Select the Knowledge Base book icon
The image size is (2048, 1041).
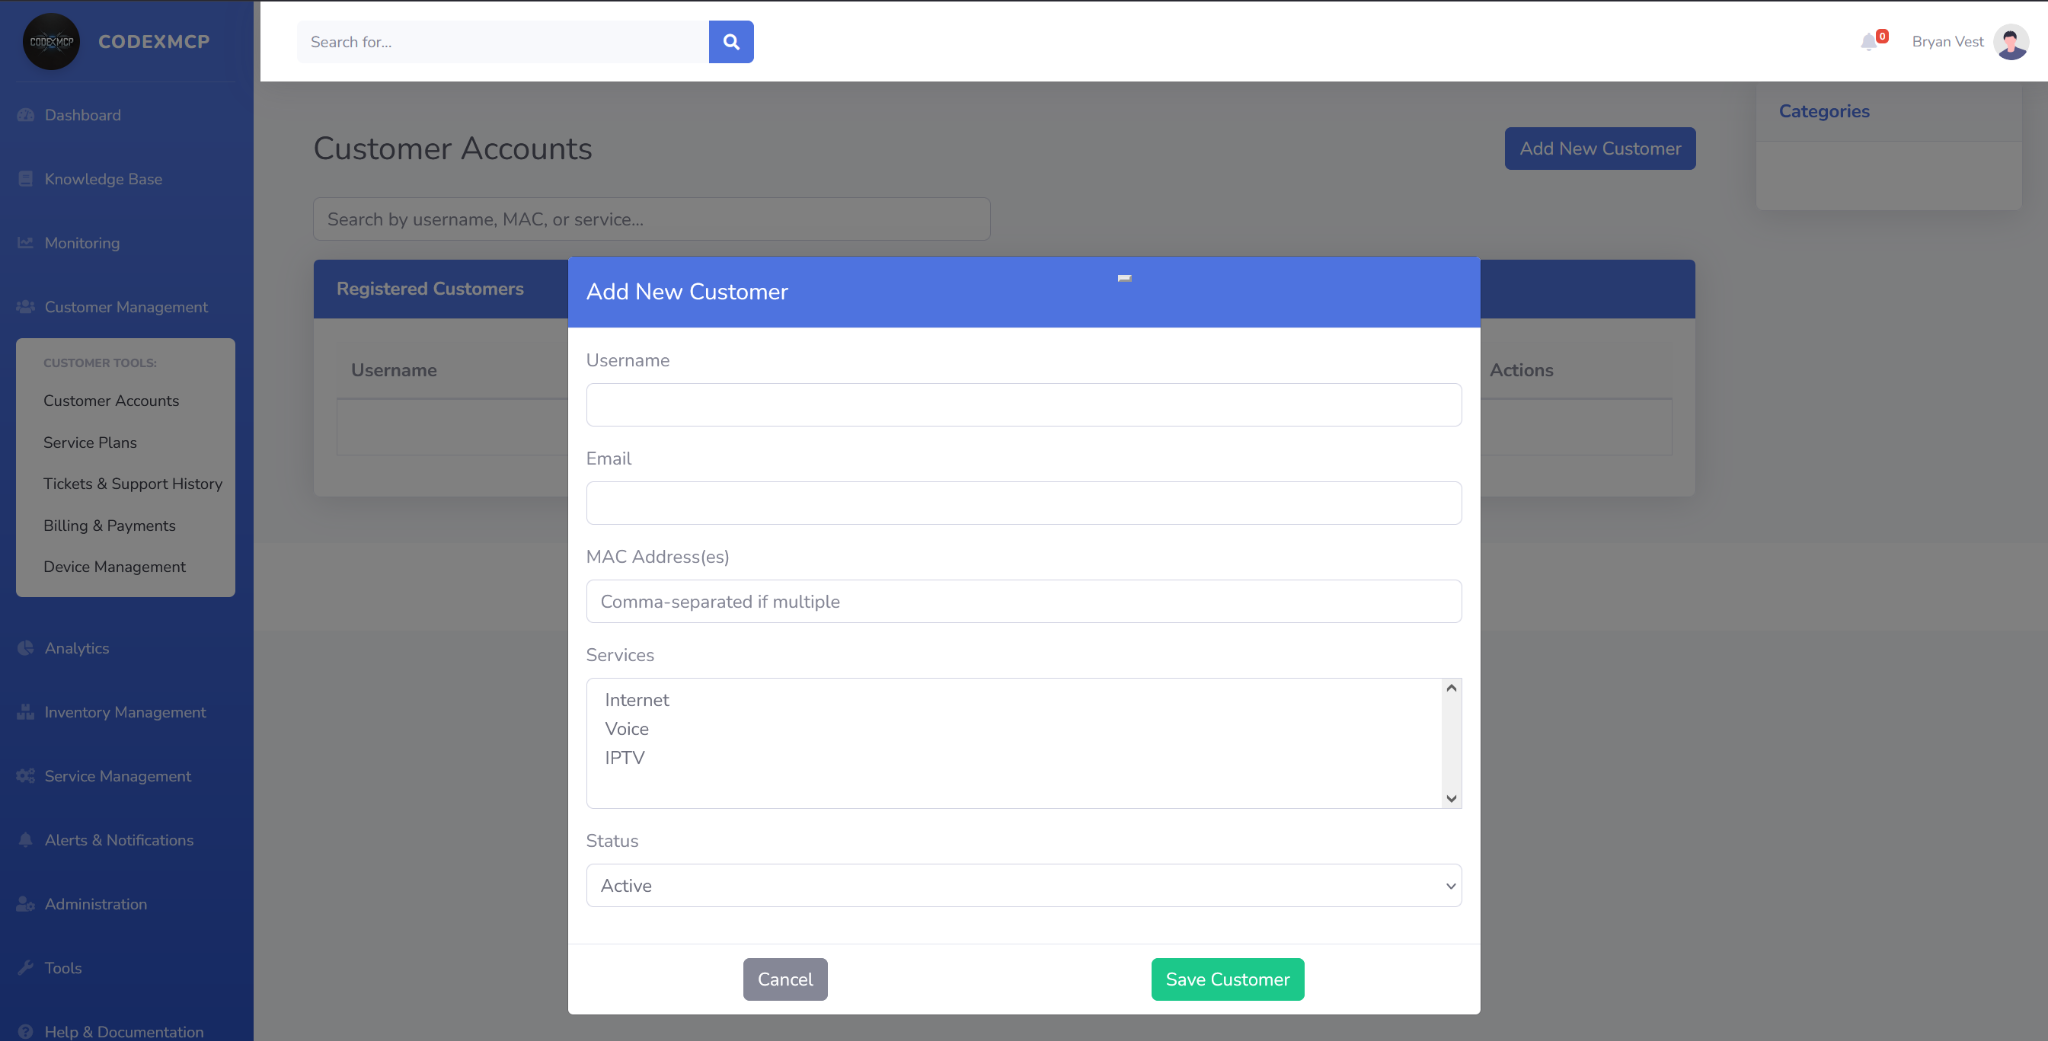pos(25,179)
